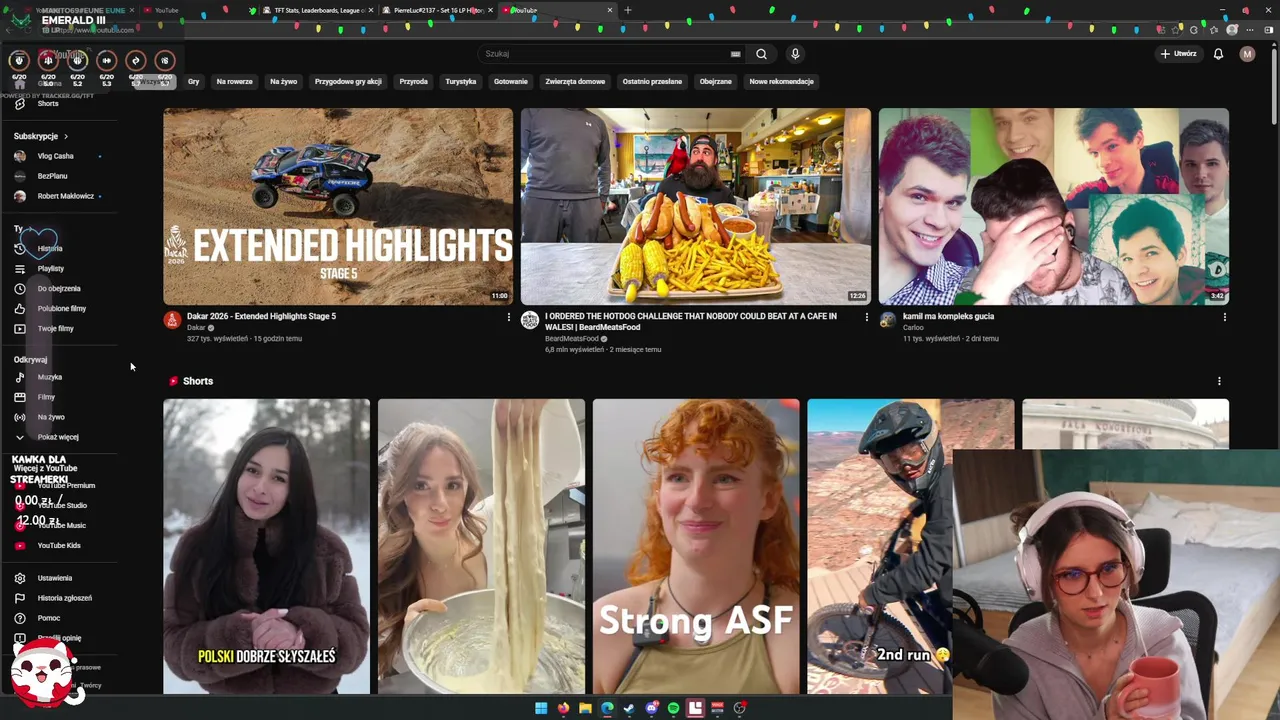Open Do obejrzenia watch later list
The image size is (1280, 720).
(58, 288)
